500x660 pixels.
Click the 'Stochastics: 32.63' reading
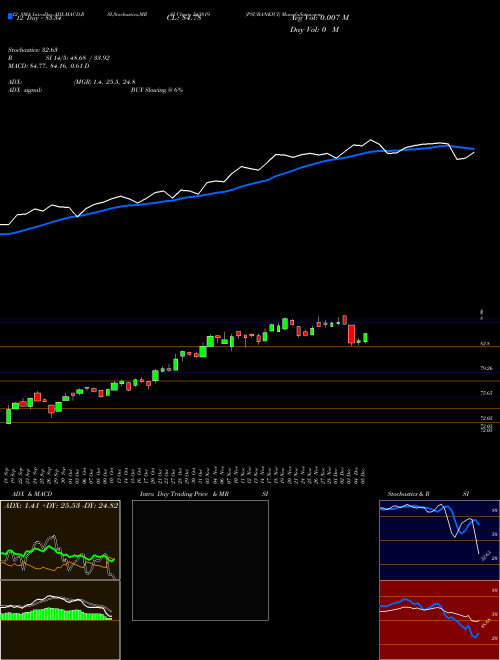pos(32,50)
